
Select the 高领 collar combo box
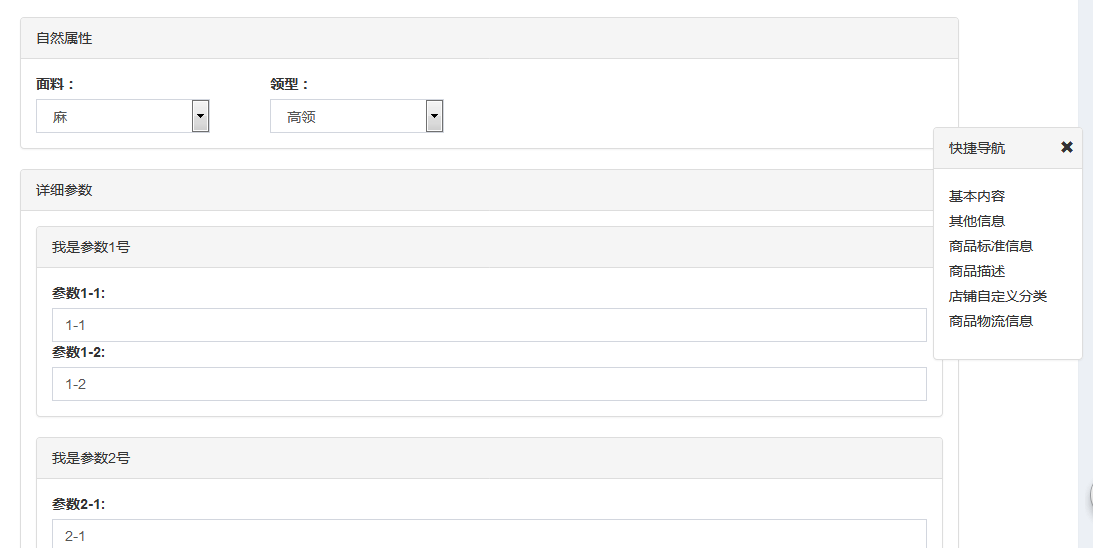pos(357,116)
